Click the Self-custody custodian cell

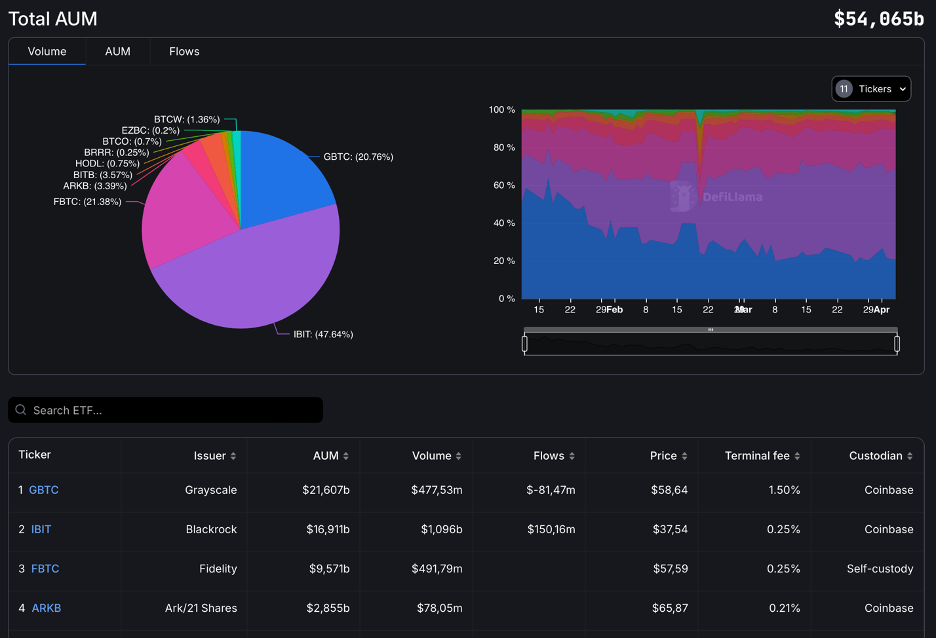(880, 569)
